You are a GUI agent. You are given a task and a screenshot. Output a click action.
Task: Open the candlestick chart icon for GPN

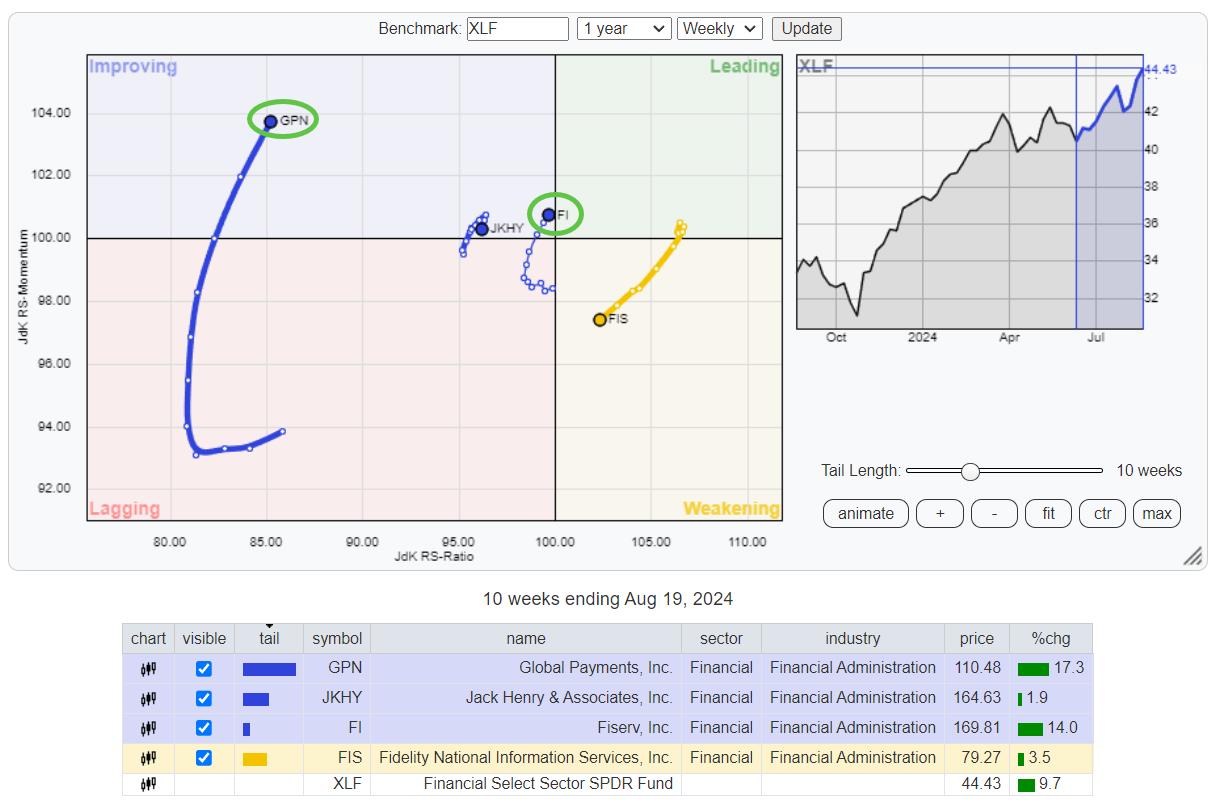148,668
